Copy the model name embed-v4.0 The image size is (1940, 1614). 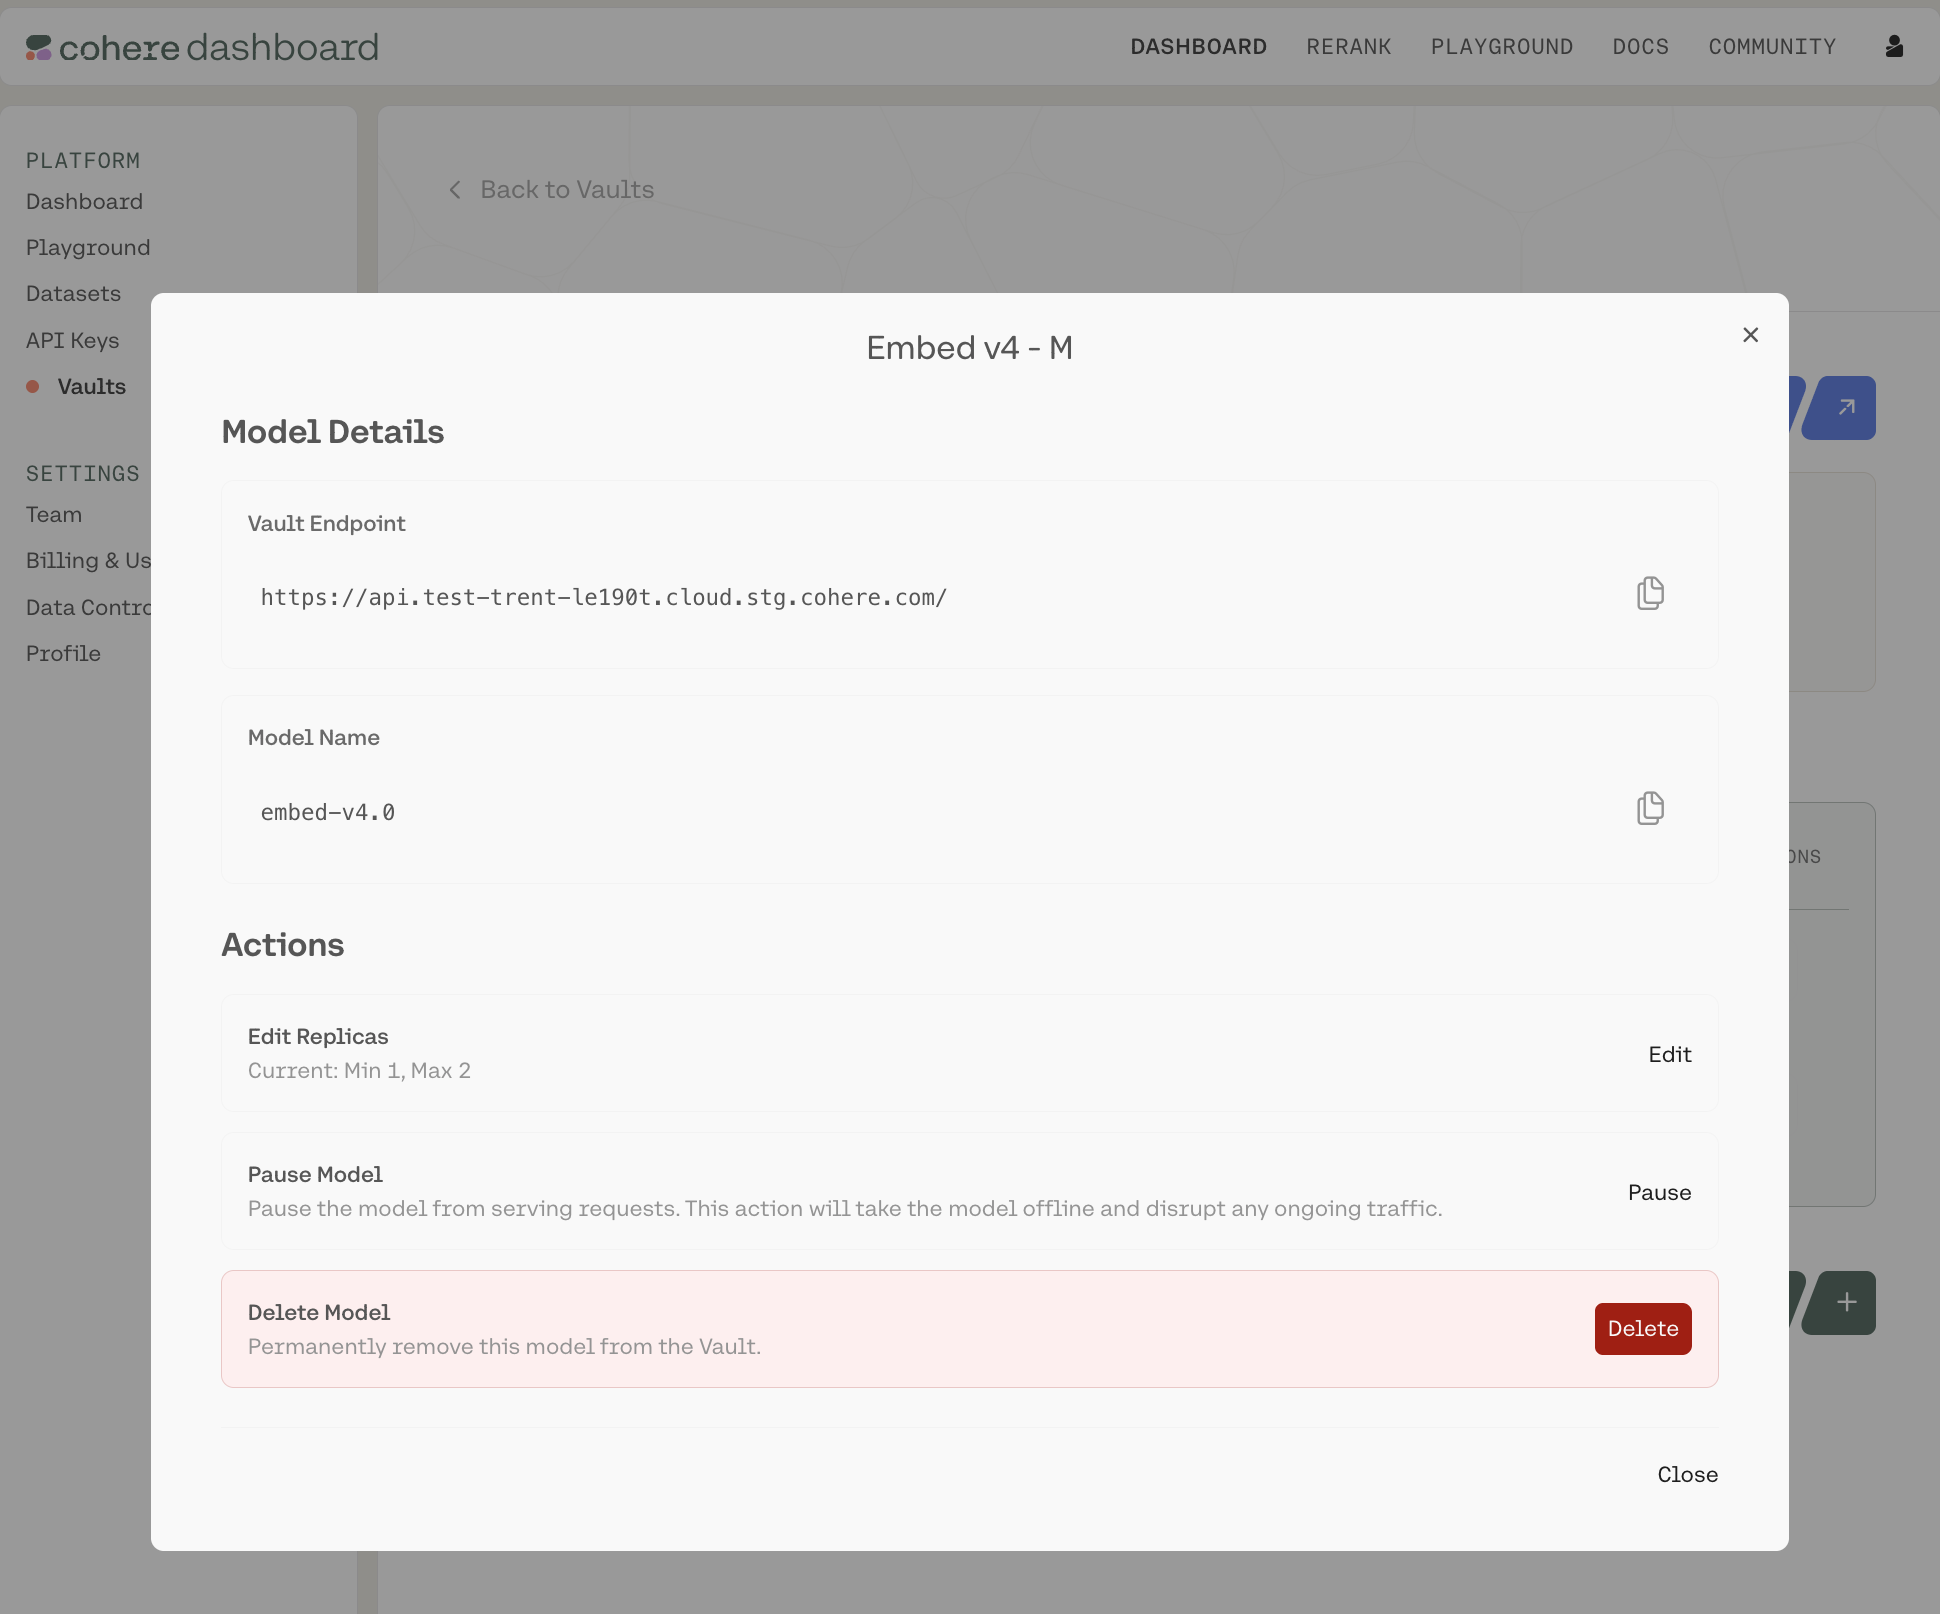click(x=1650, y=808)
